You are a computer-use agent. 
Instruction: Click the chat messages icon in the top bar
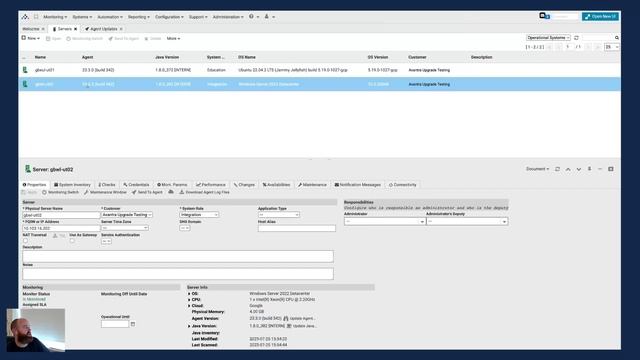pyautogui.click(x=544, y=16)
